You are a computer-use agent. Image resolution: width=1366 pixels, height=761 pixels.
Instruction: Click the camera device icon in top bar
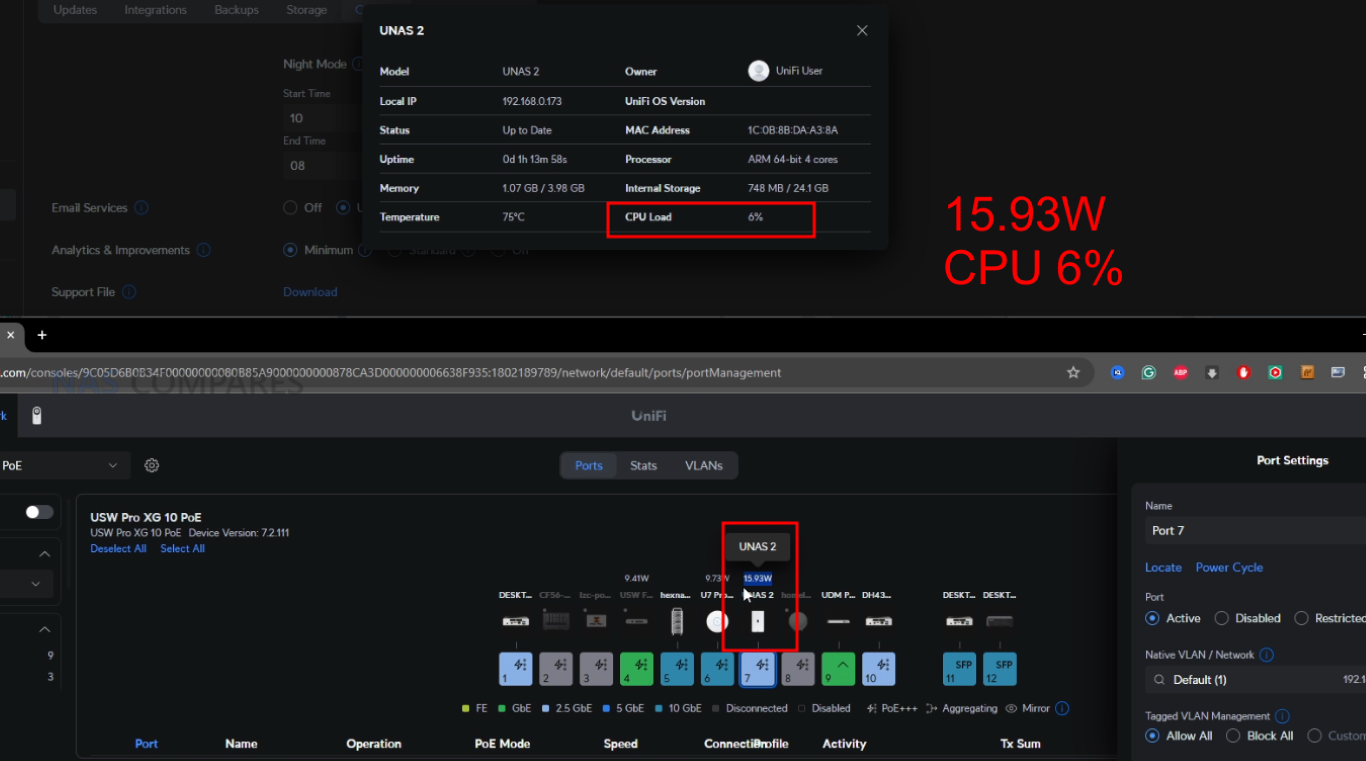tap(37, 416)
